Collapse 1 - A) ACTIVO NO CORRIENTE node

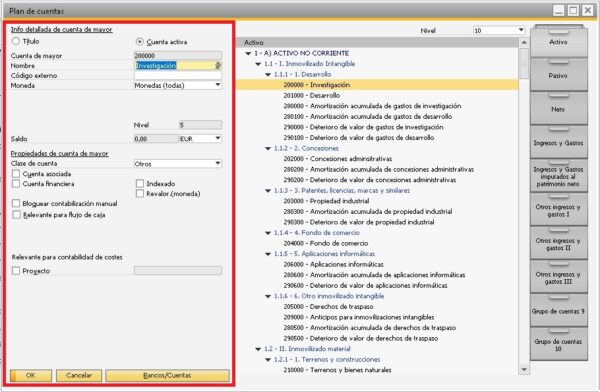[248, 53]
